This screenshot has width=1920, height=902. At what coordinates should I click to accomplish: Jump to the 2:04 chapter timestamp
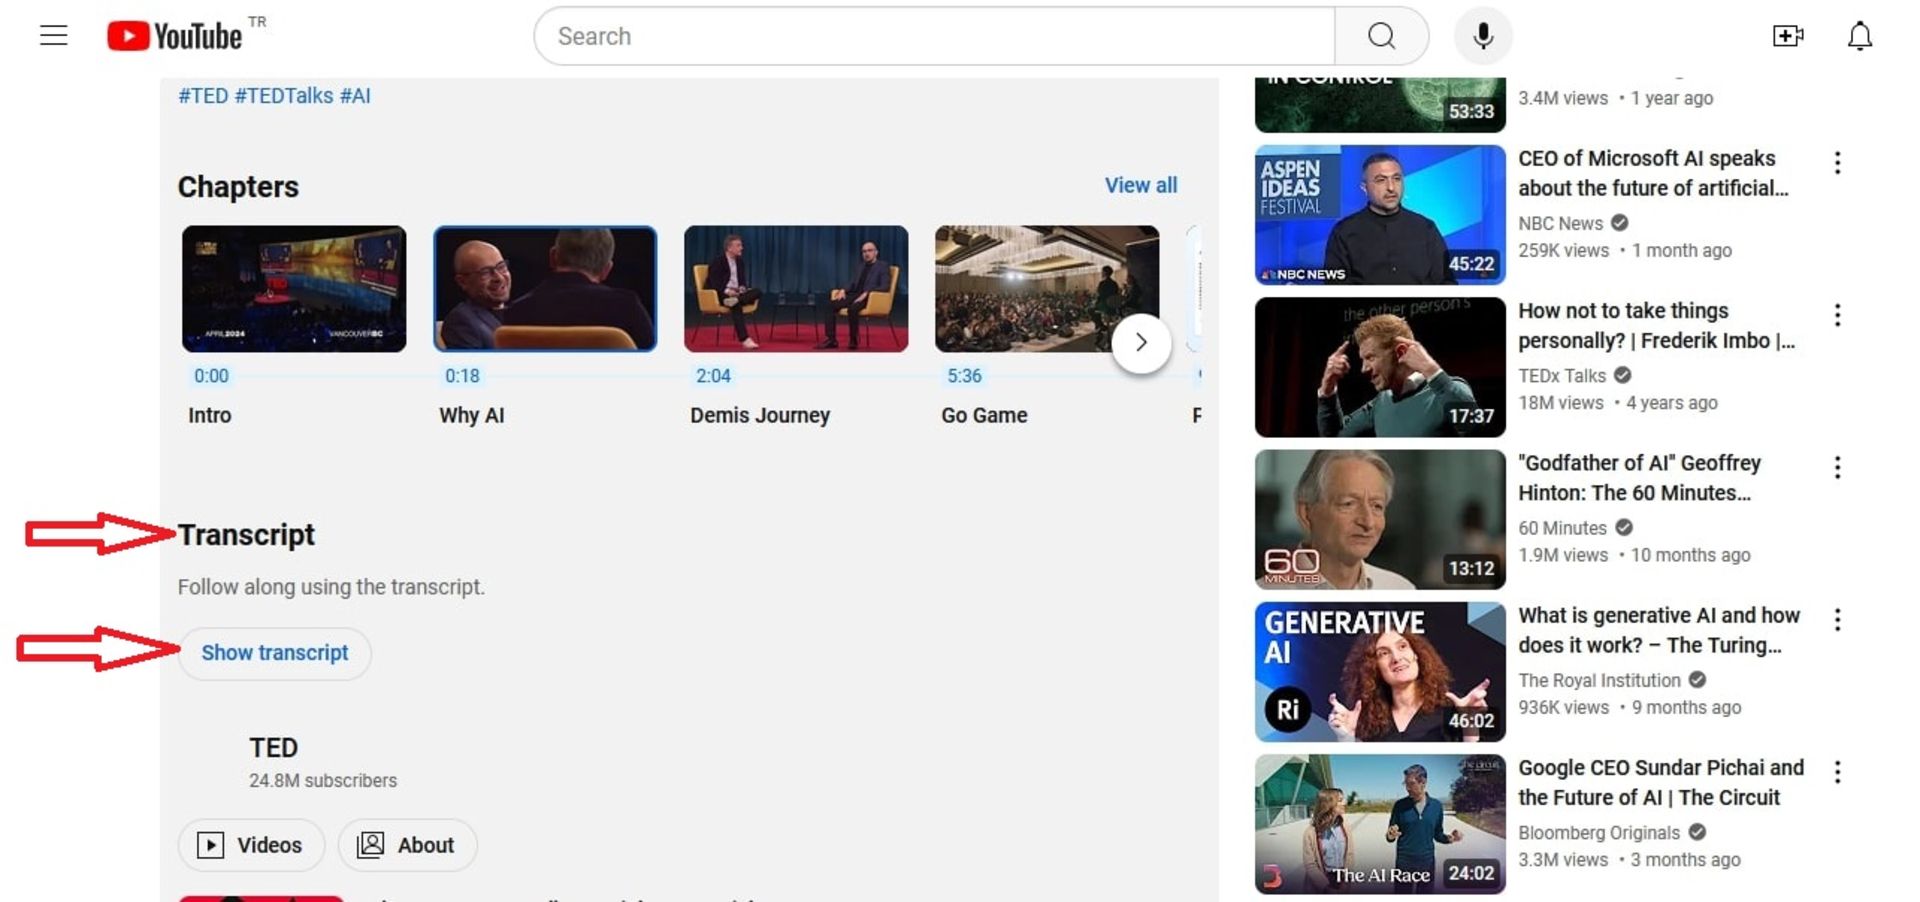point(713,376)
